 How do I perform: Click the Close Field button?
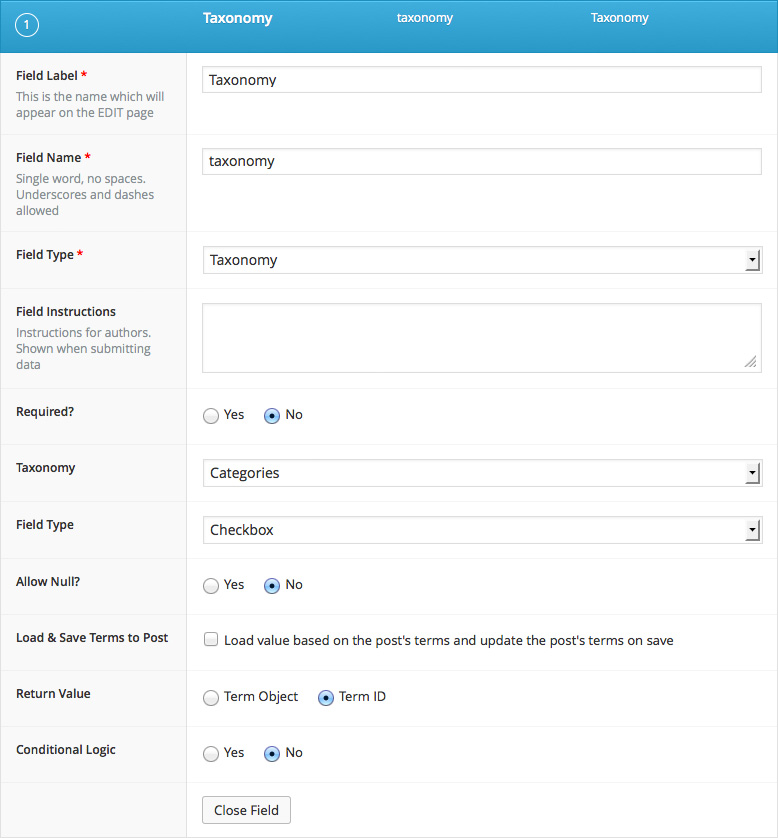click(x=246, y=810)
